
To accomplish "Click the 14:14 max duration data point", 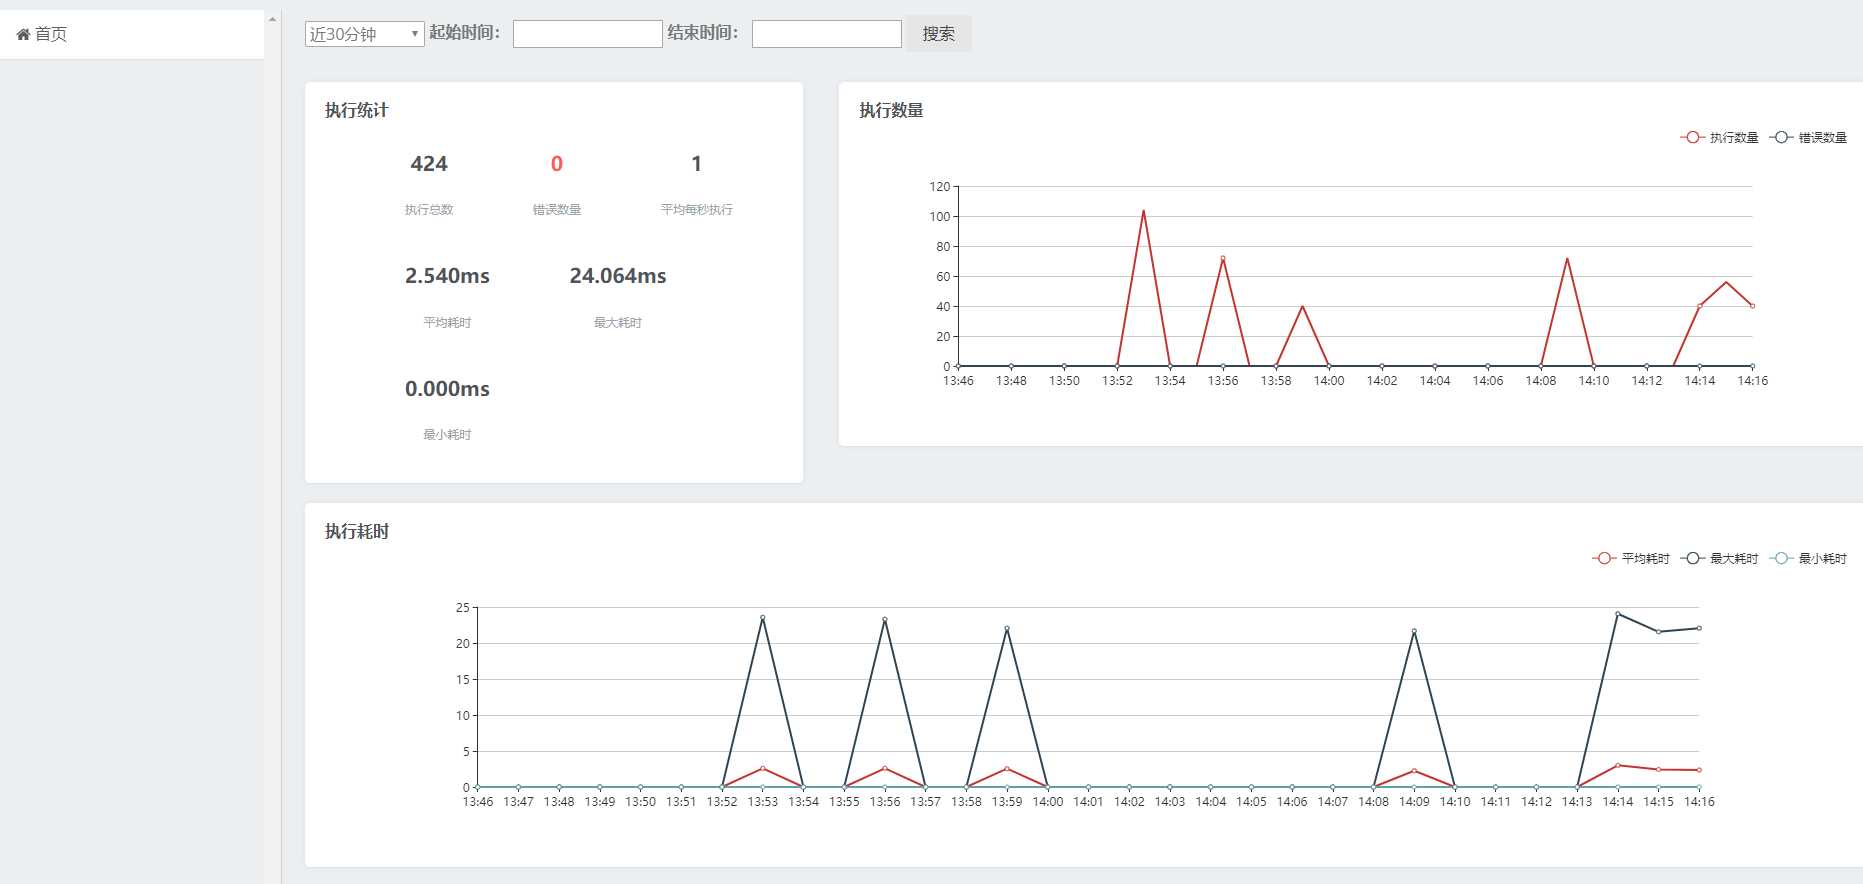I will [1617, 614].
